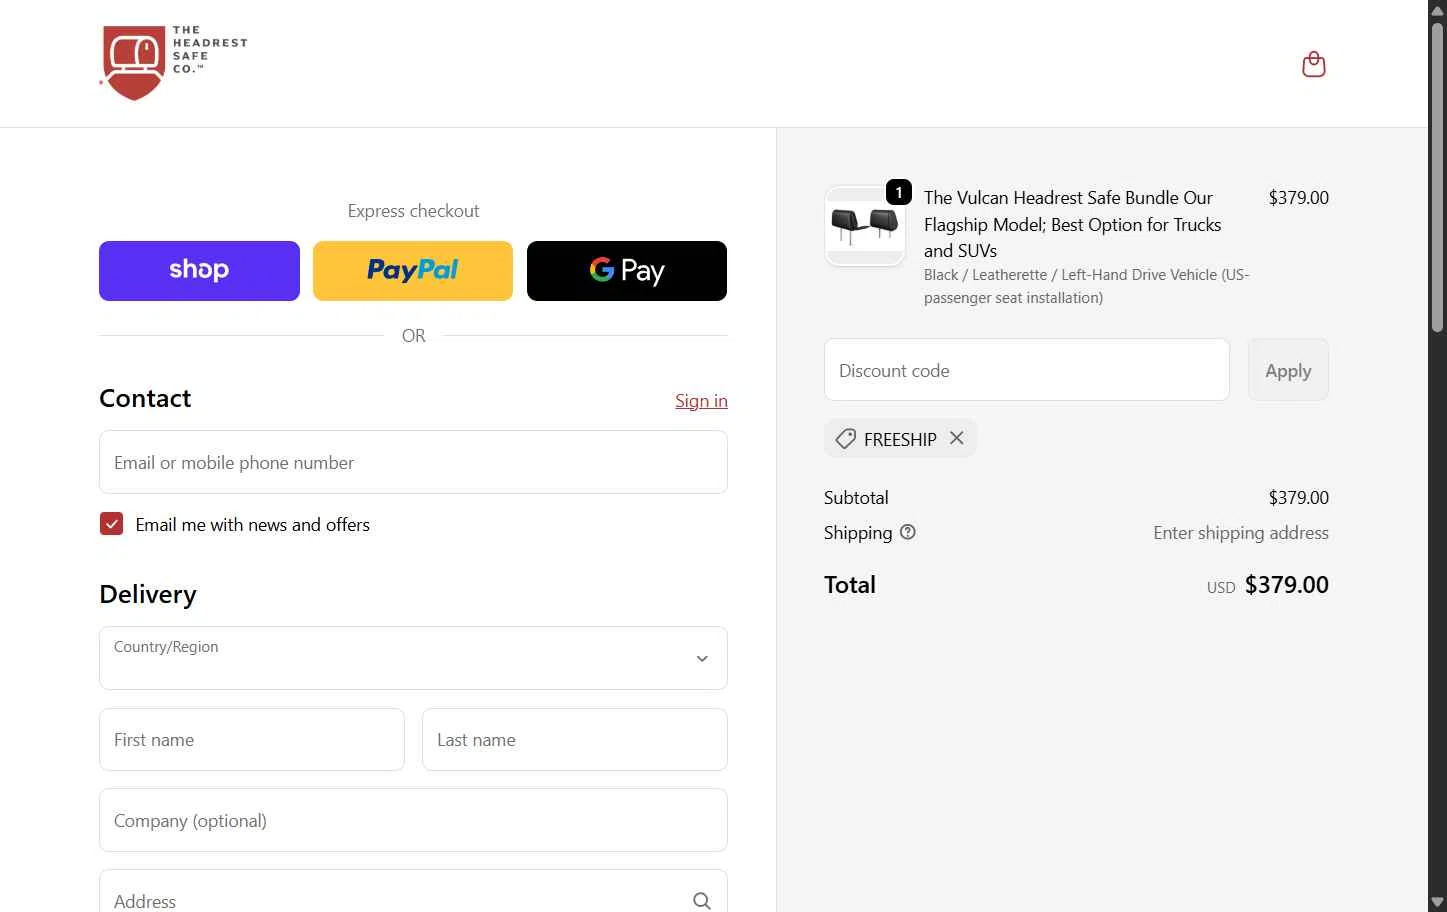The width and height of the screenshot is (1447, 912).
Task: Click into the Company (optional) field
Action: [x=413, y=820]
